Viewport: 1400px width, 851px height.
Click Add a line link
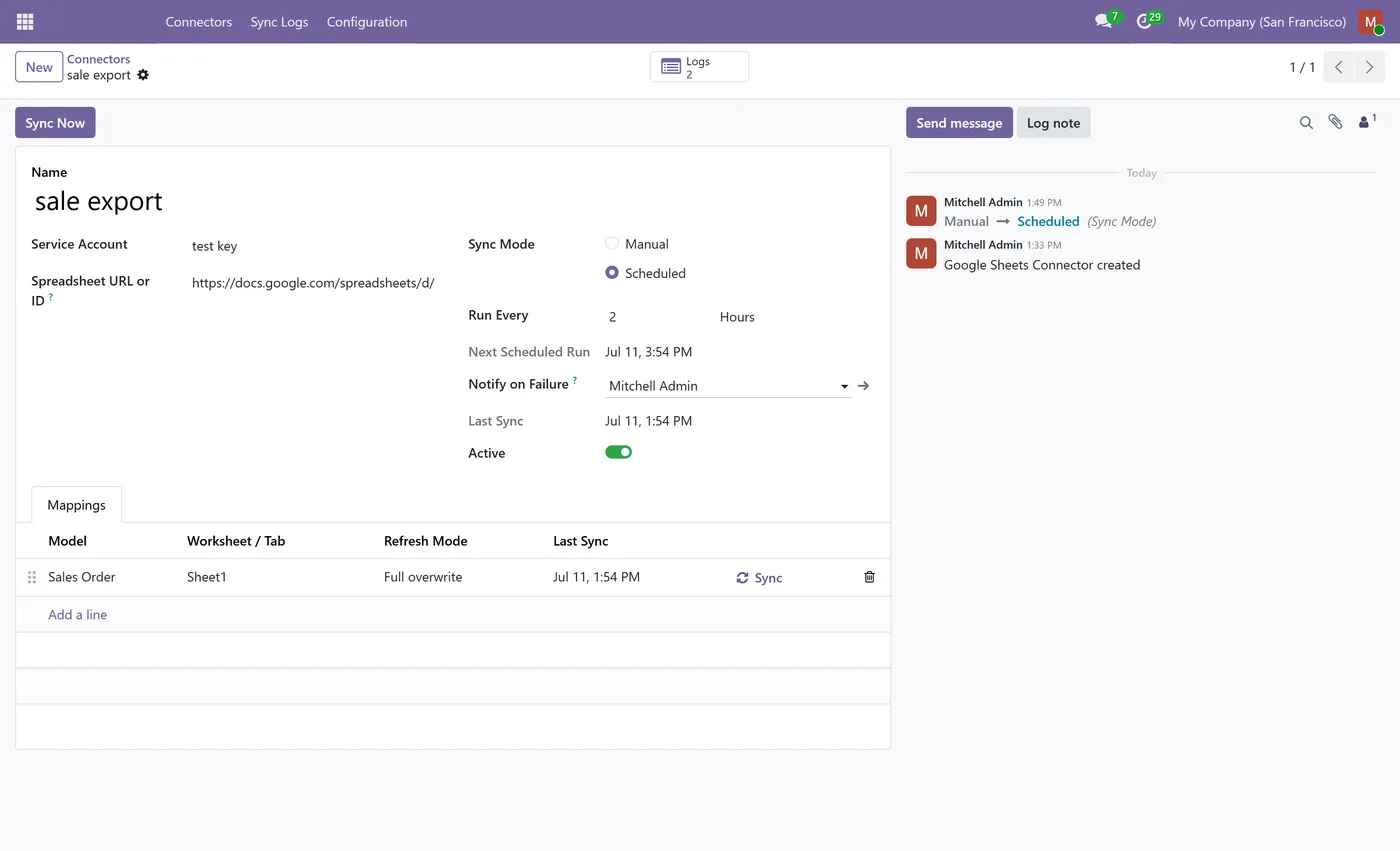(x=77, y=614)
